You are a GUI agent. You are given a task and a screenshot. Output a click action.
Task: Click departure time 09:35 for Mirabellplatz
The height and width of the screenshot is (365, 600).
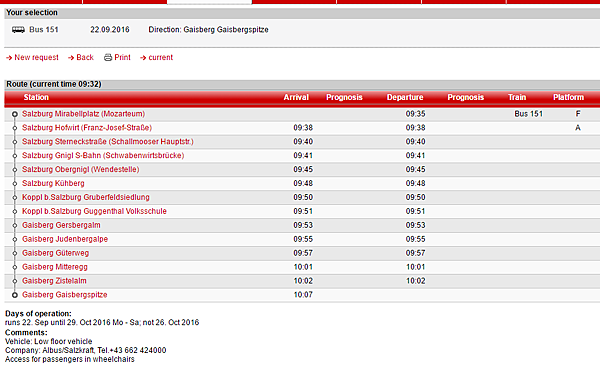[x=416, y=114]
